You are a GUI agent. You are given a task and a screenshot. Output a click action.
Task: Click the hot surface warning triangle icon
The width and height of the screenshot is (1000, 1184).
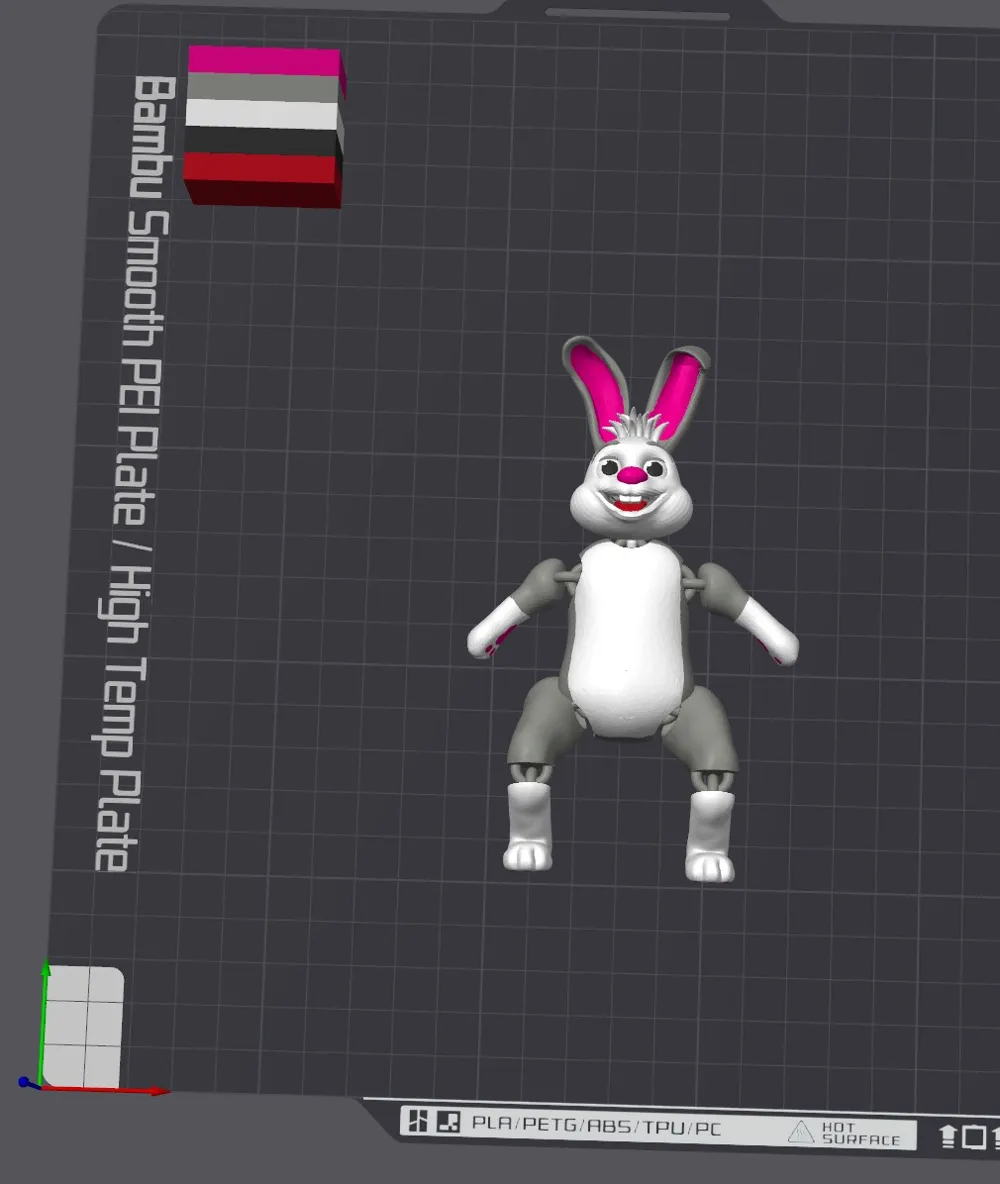[x=801, y=1132]
